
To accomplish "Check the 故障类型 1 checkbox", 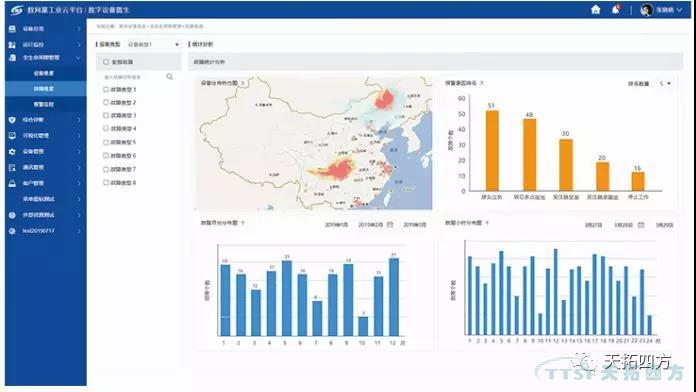I will click(x=106, y=90).
